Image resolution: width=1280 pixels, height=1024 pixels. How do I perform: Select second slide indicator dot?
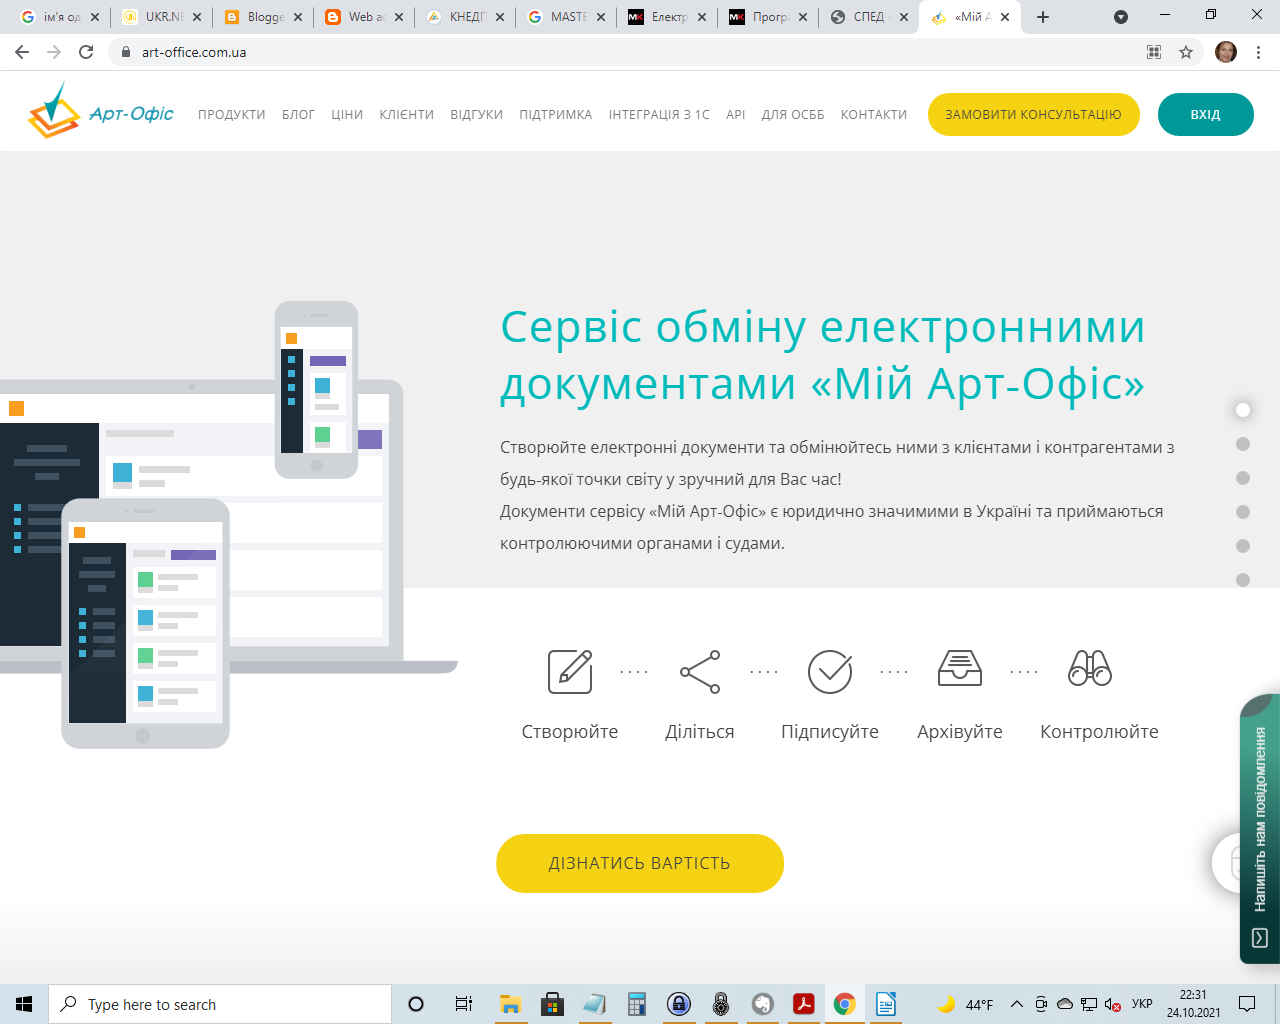[x=1243, y=444]
